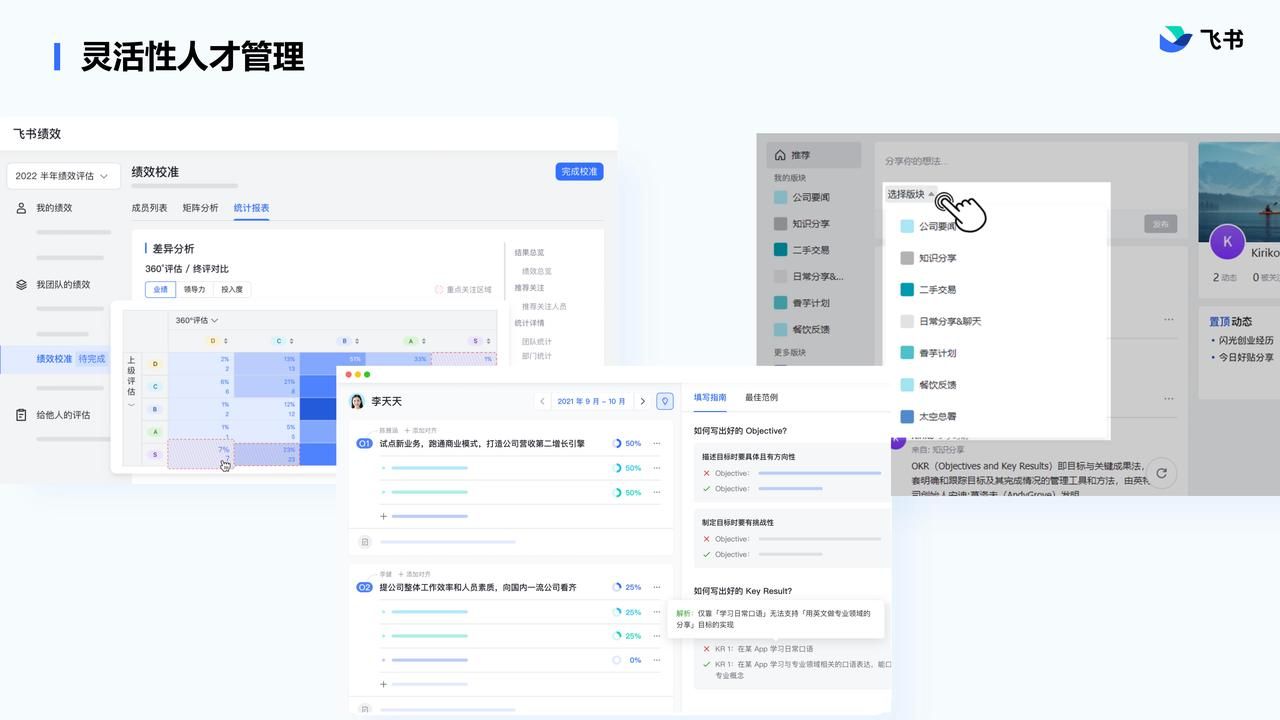Click the ellipsis on the first feed post
Screen dimensions: 1280x720
[x=1168, y=320]
